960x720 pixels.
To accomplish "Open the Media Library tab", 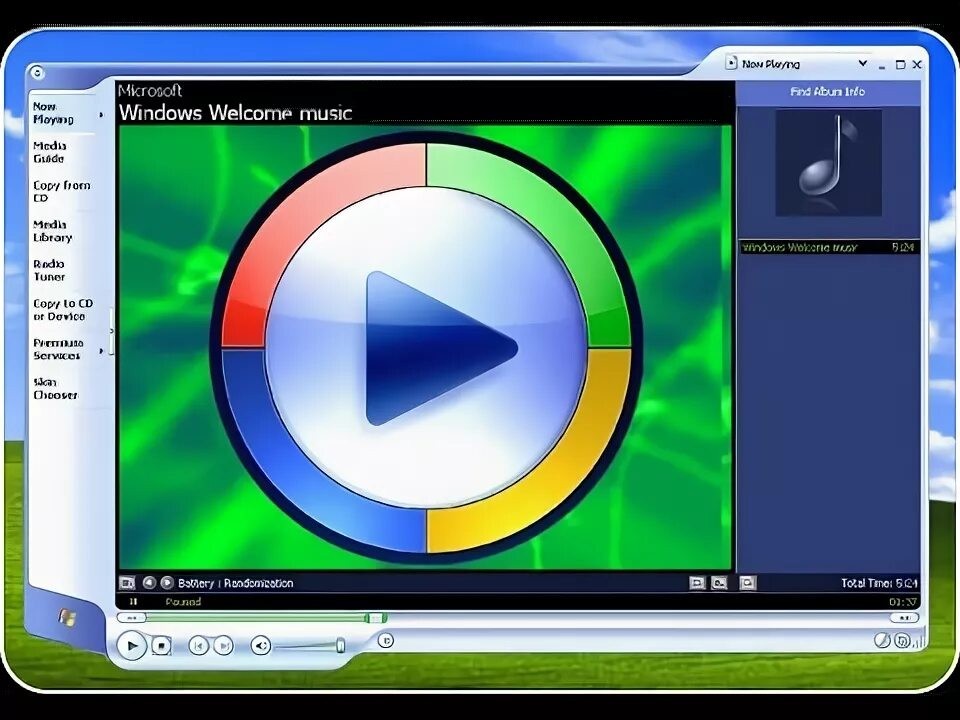I will pyautogui.click(x=52, y=231).
